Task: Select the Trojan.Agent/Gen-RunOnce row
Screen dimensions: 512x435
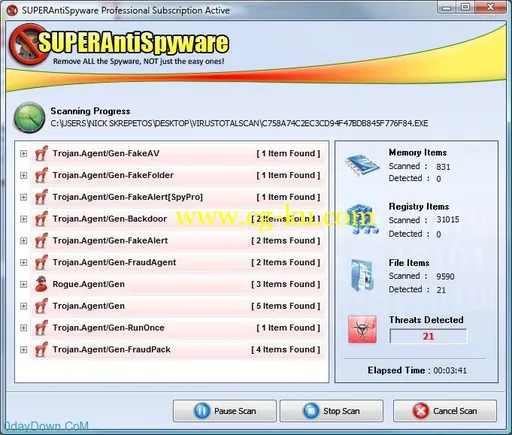Action: 178,328
